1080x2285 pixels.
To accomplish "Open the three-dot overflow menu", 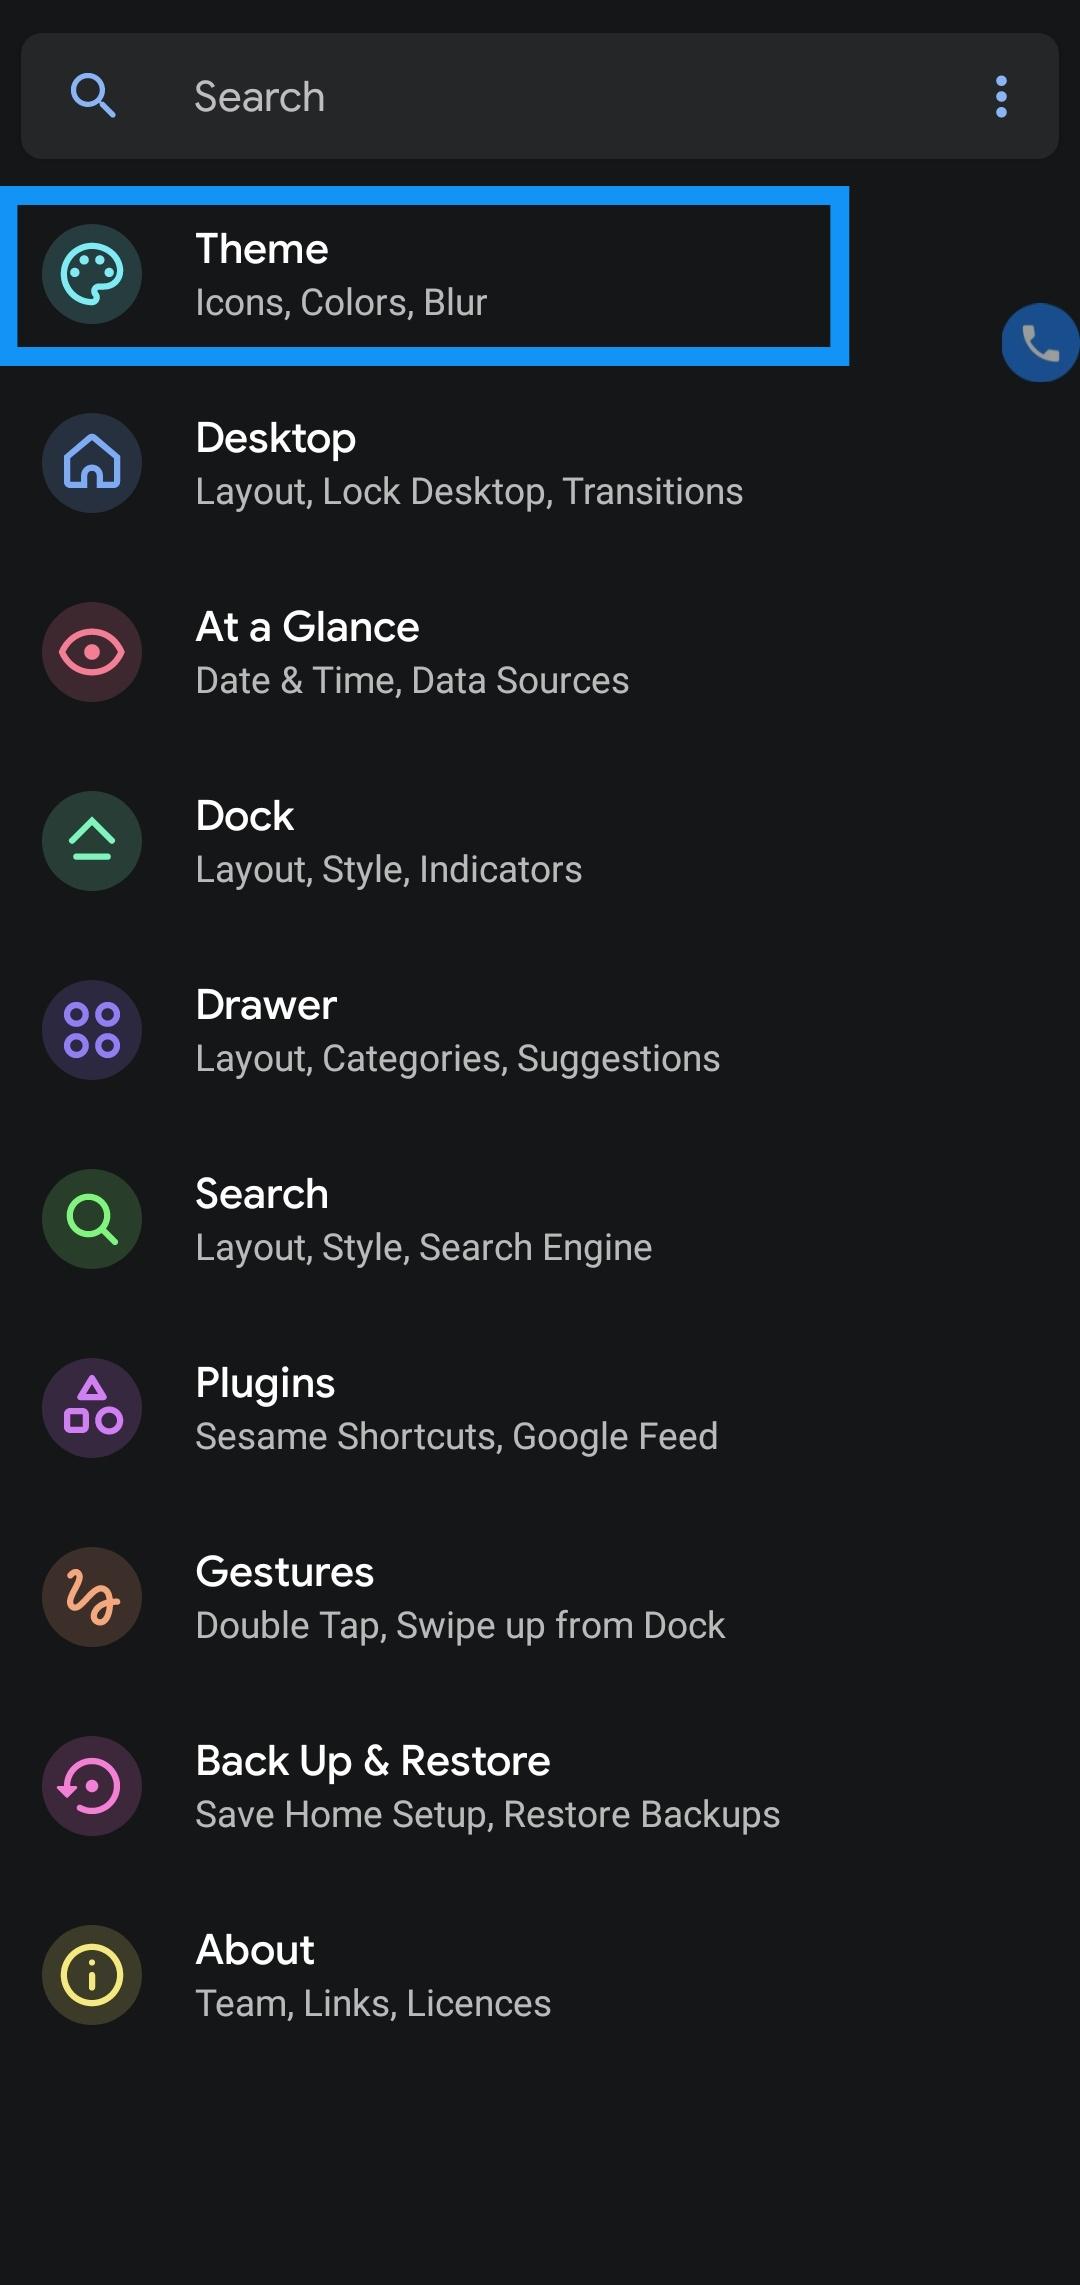I will coord(1001,97).
